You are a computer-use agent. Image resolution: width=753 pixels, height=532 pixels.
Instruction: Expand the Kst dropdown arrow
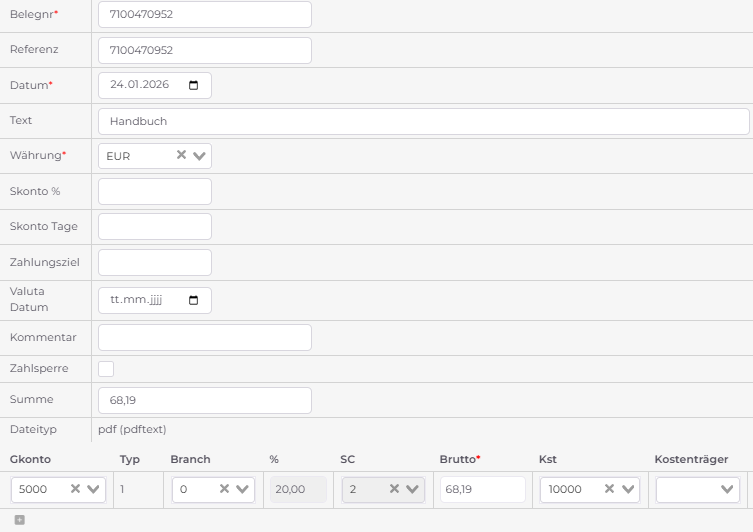(628, 490)
